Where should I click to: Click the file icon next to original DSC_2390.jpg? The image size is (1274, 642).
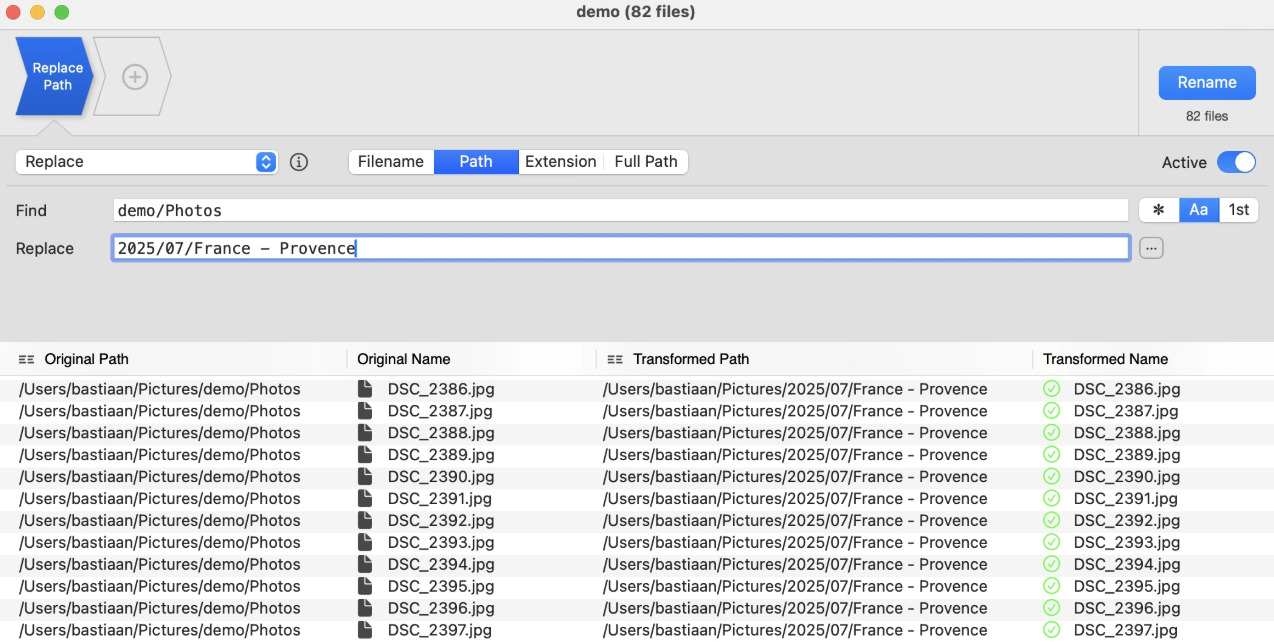pyautogui.click(x=365, y=477)
